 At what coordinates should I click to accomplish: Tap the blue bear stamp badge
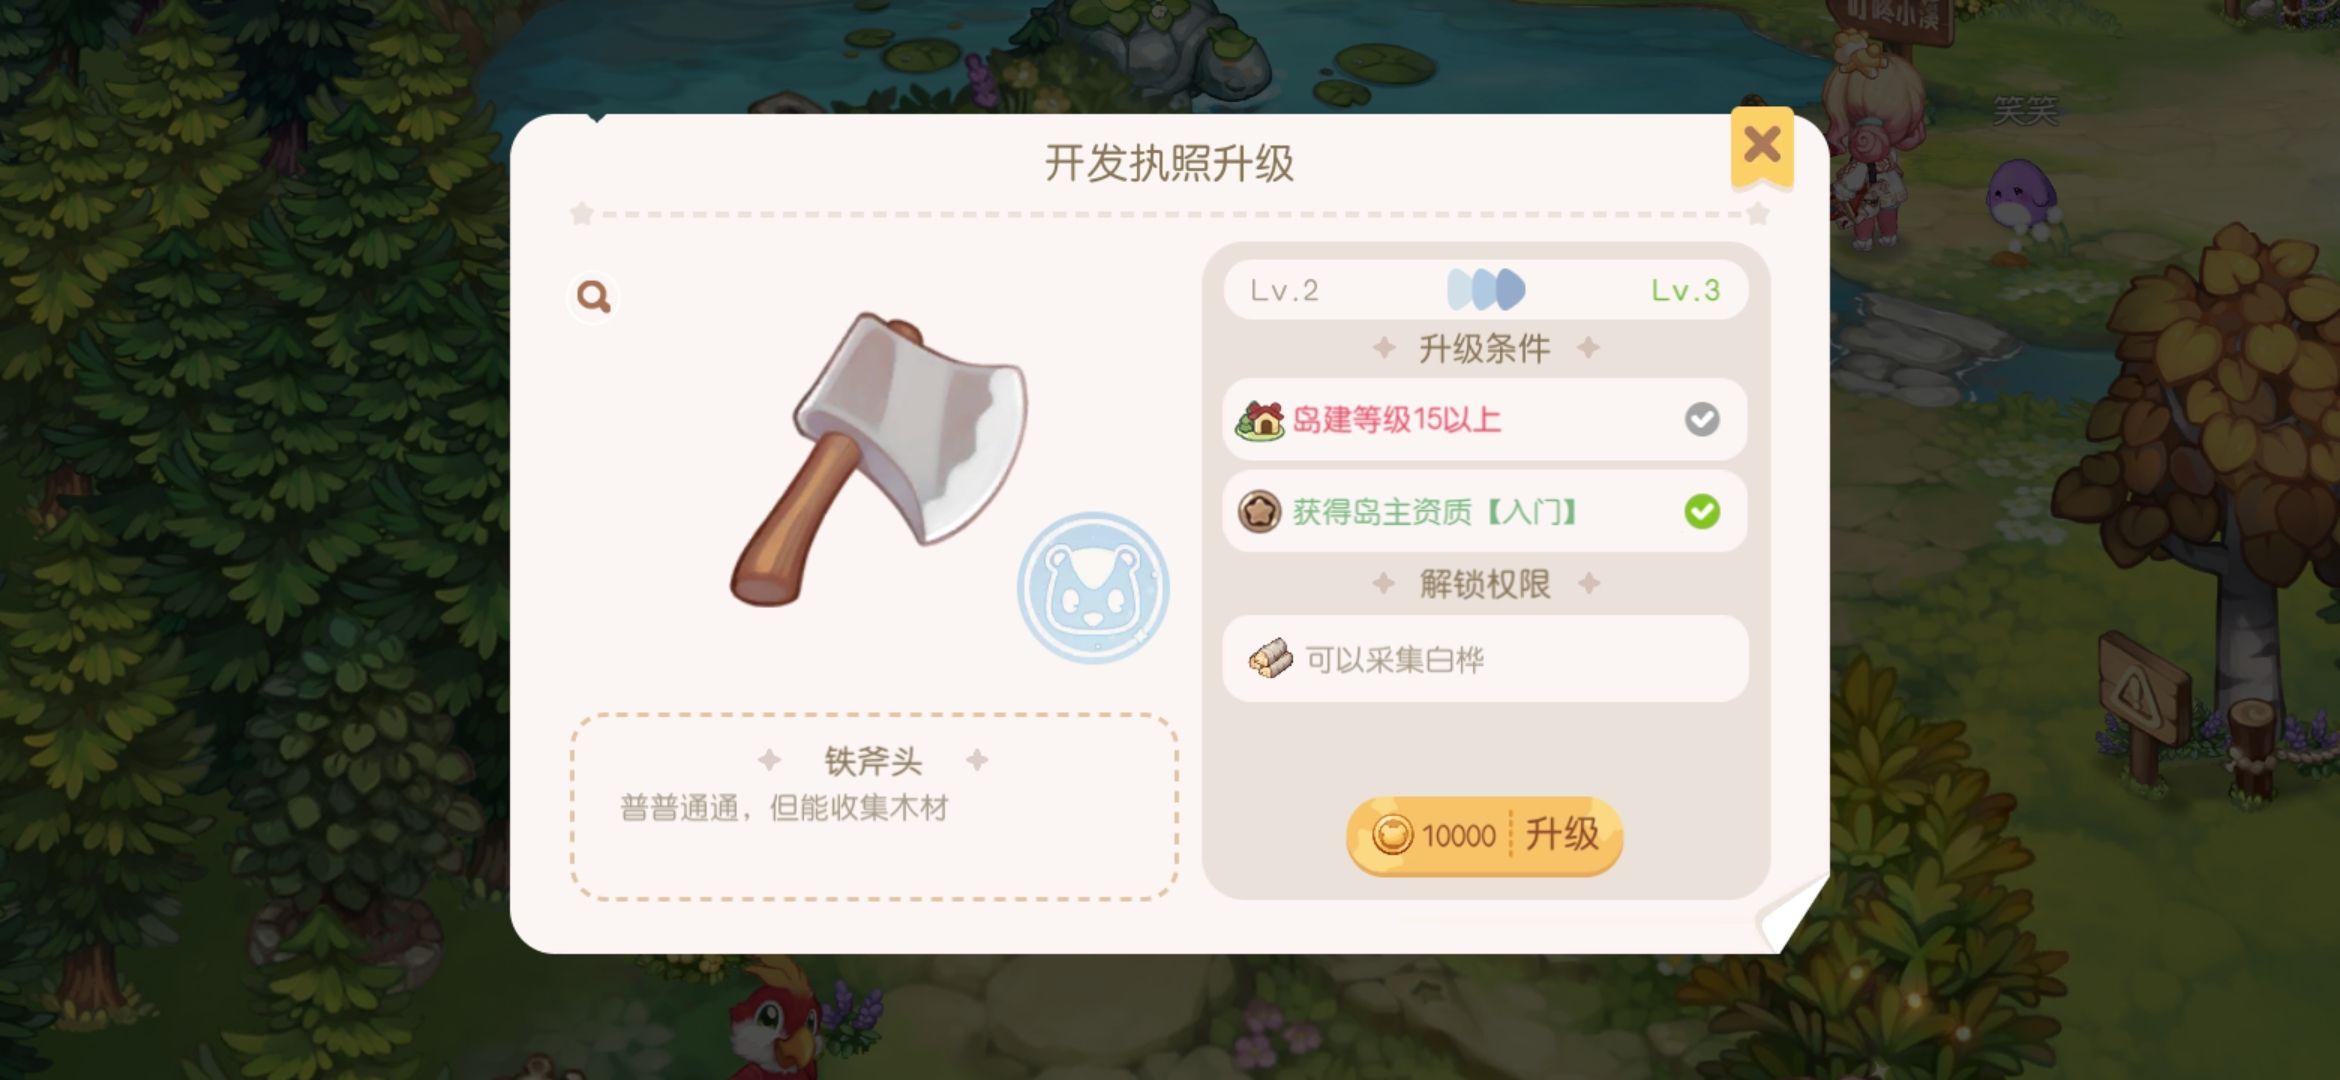[x=1093, y=587]
